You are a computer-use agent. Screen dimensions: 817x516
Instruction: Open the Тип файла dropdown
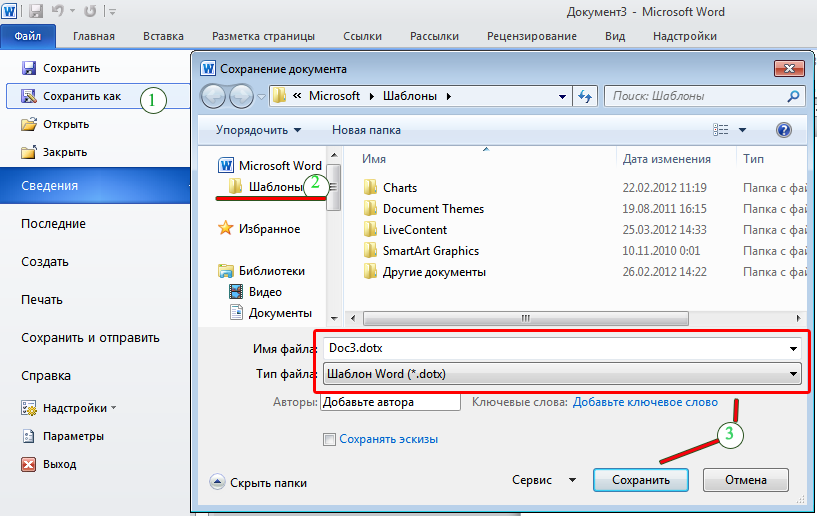(562, 374)
